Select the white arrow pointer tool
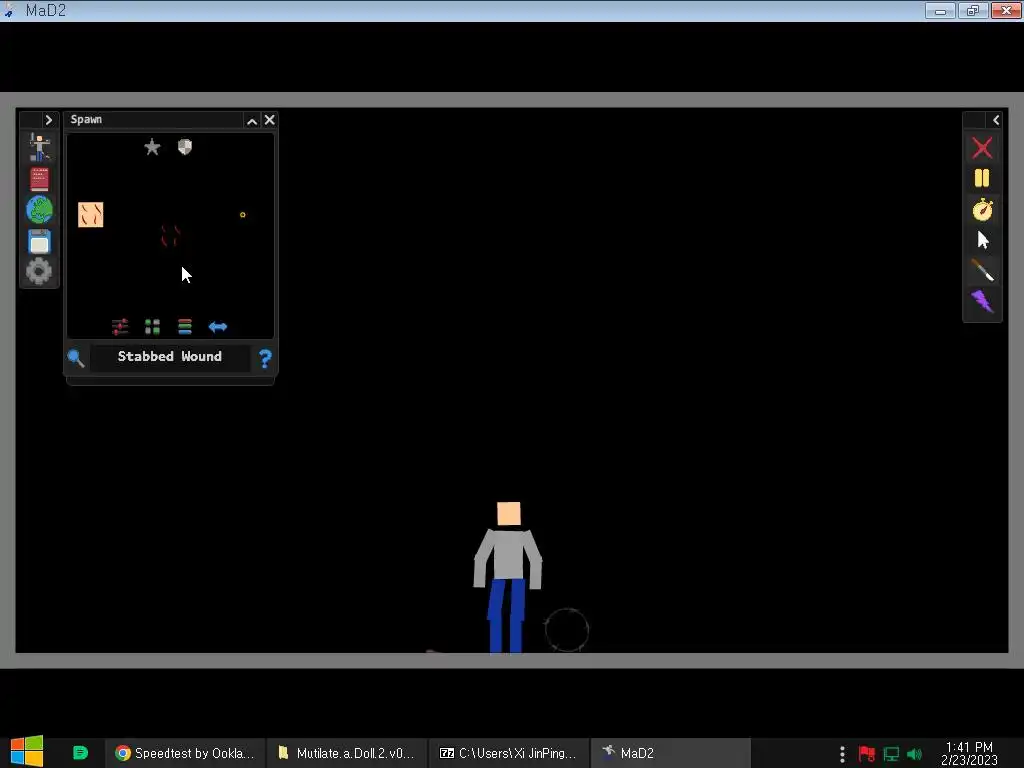The height and width of the screenshot is (768, 1024). click(983, 240)
